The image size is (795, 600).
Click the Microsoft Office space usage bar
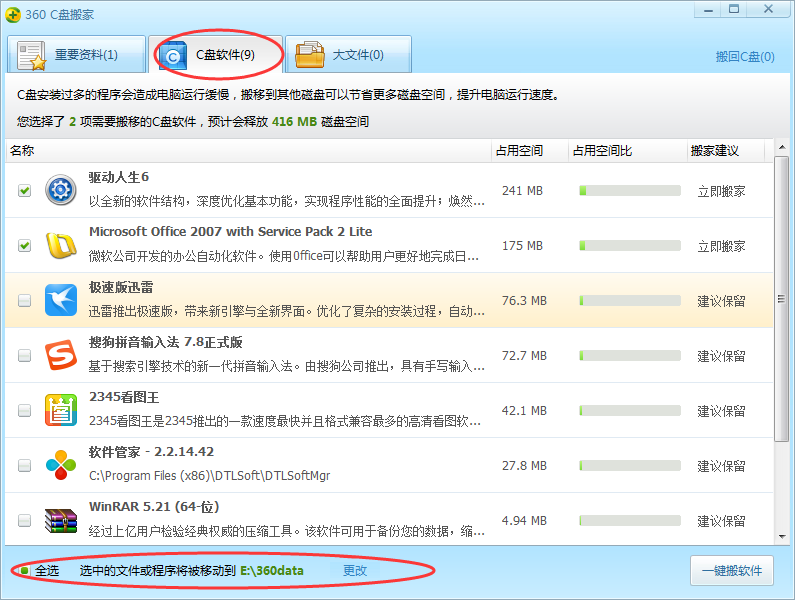pyautogui.click(x=630, y=245)
